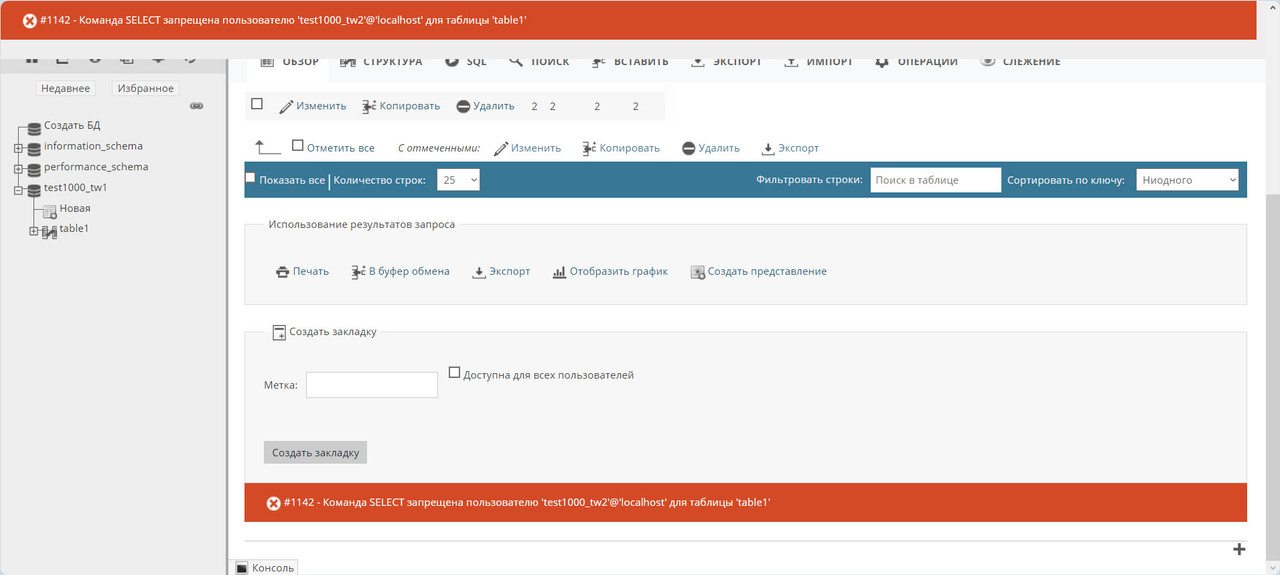The height and width of the screenshot is (575, 1280).
Task: Select the test1000_tw1 database name
Action: coord(76,188)
